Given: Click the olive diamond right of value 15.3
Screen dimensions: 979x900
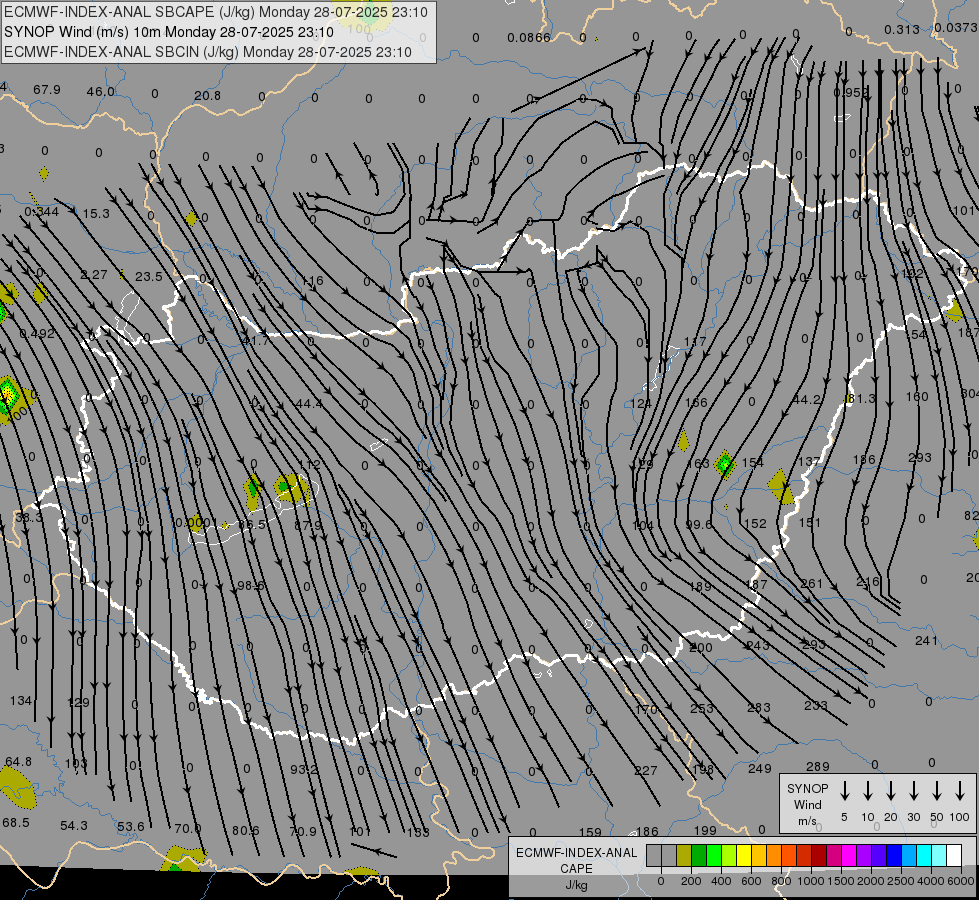Looking at the screenshot, I should coord(191,219).
